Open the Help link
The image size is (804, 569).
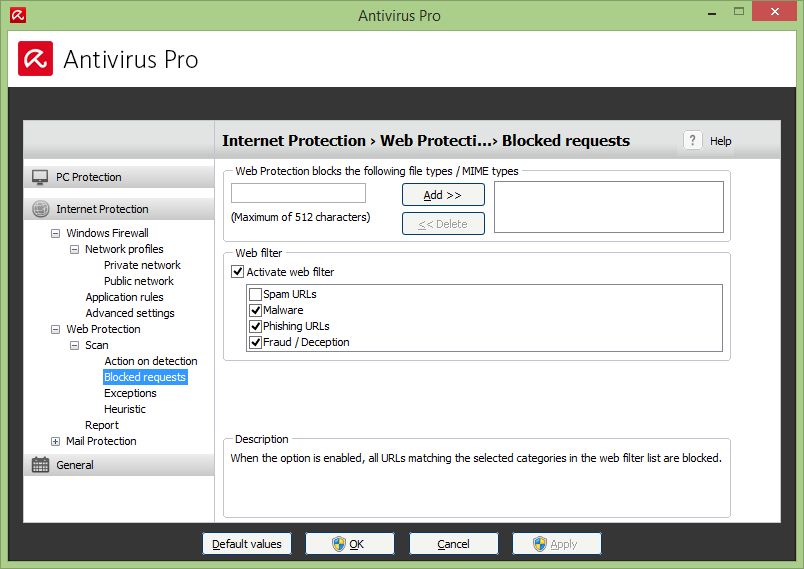point(720,141)
